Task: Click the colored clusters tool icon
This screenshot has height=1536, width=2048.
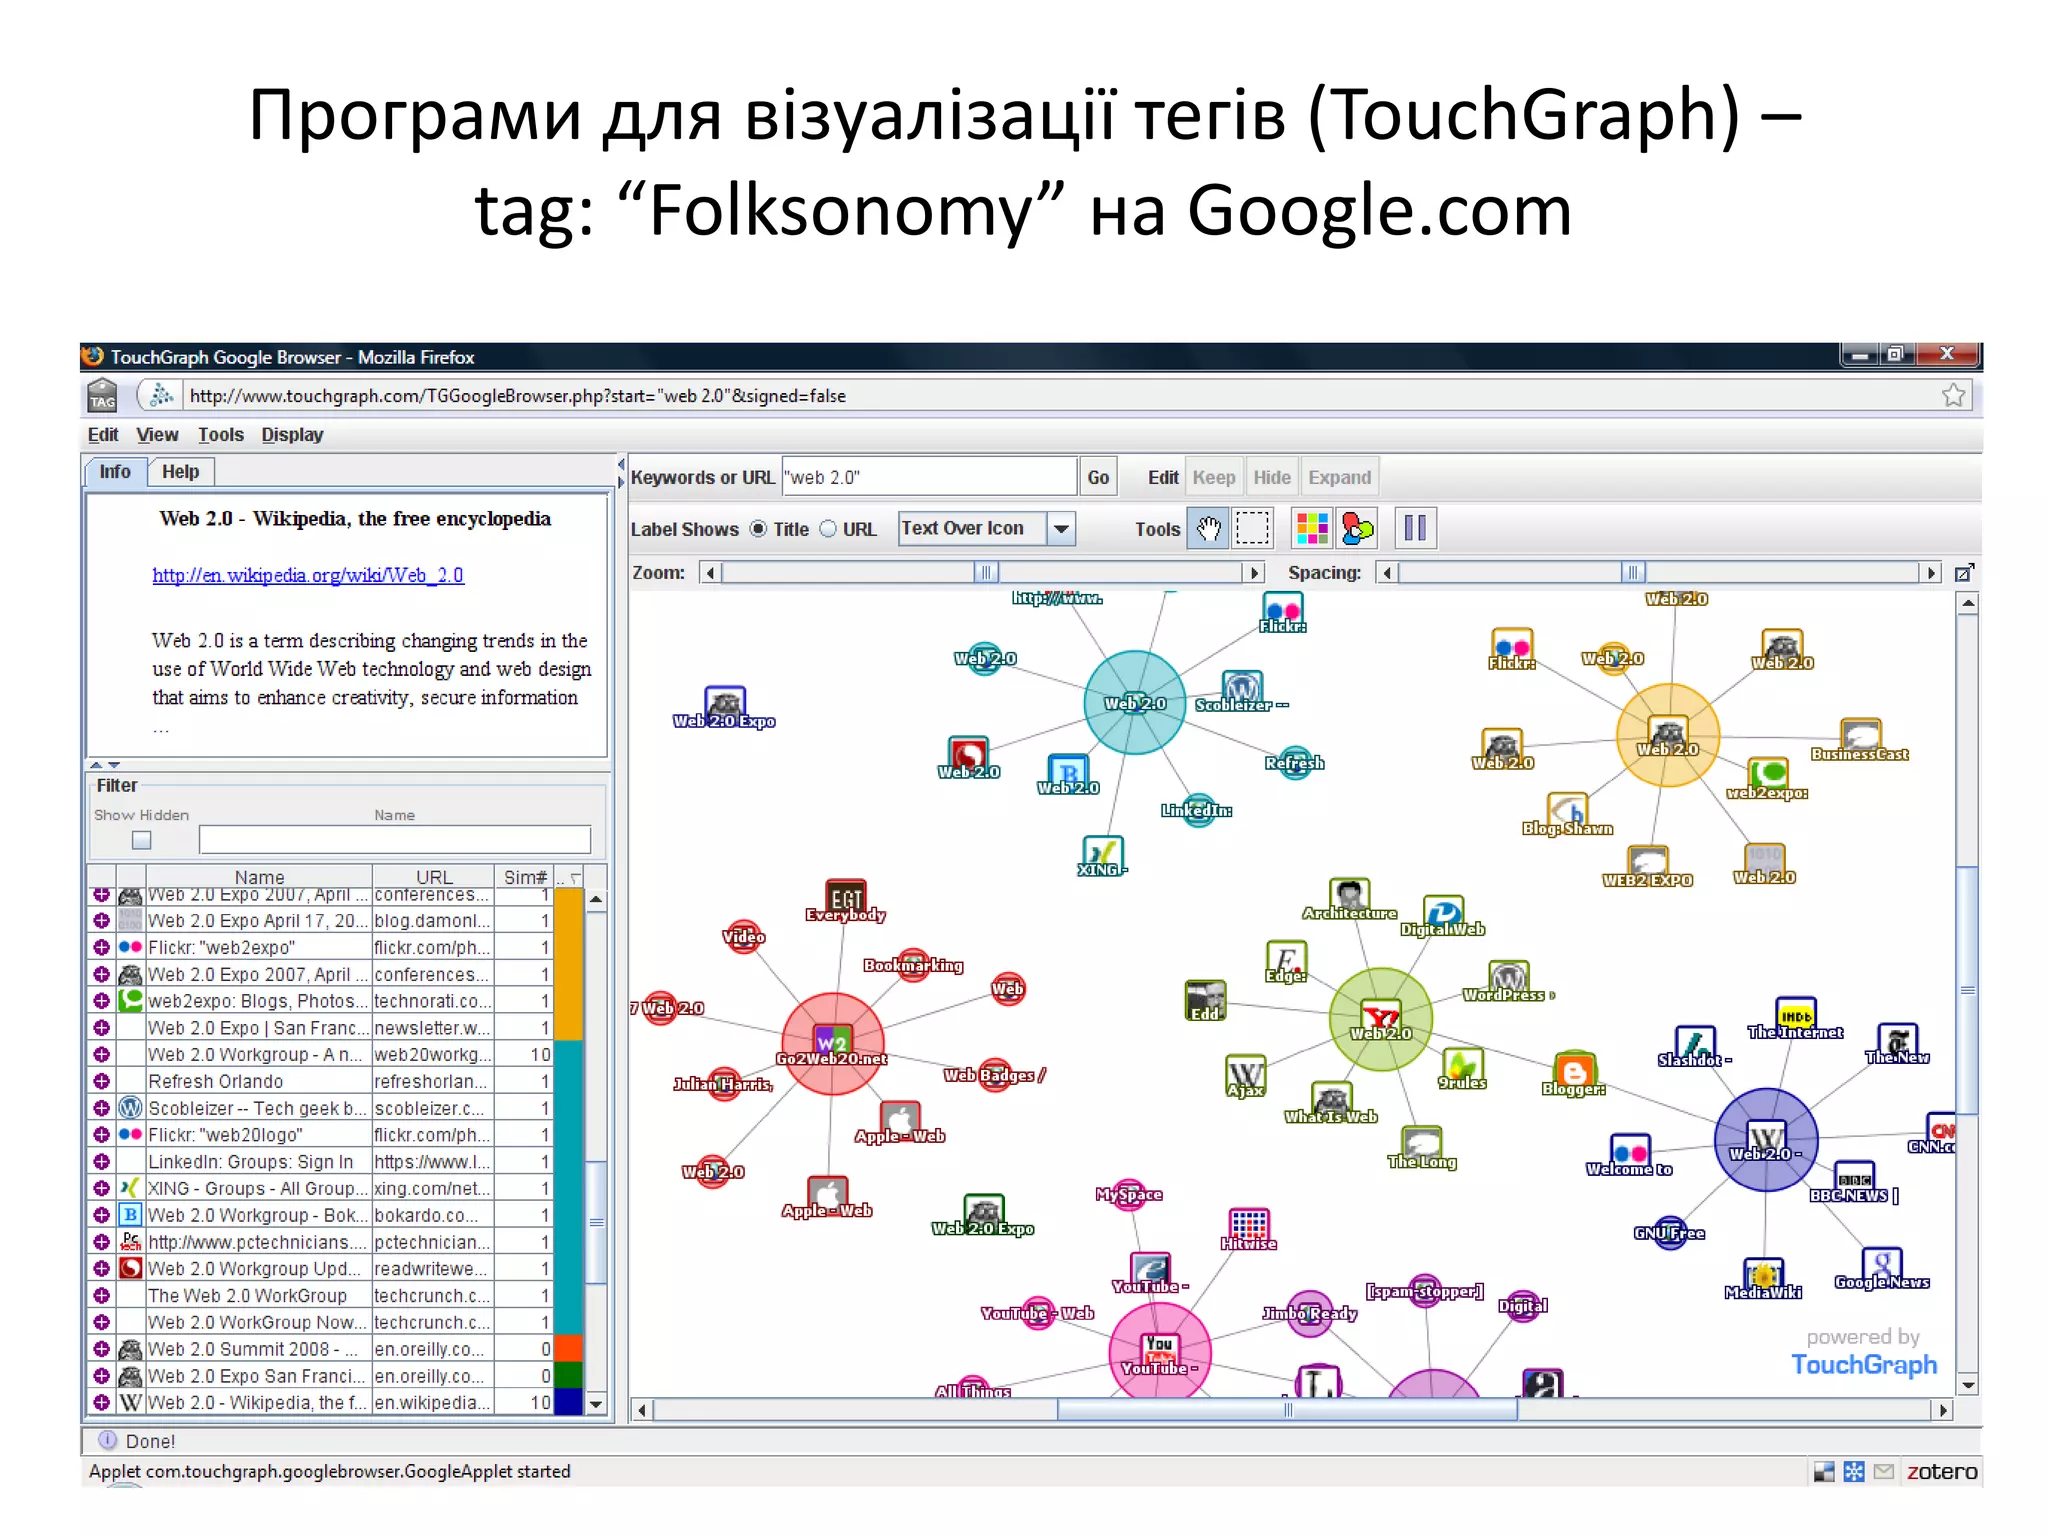Action: tap(1357, 528)
